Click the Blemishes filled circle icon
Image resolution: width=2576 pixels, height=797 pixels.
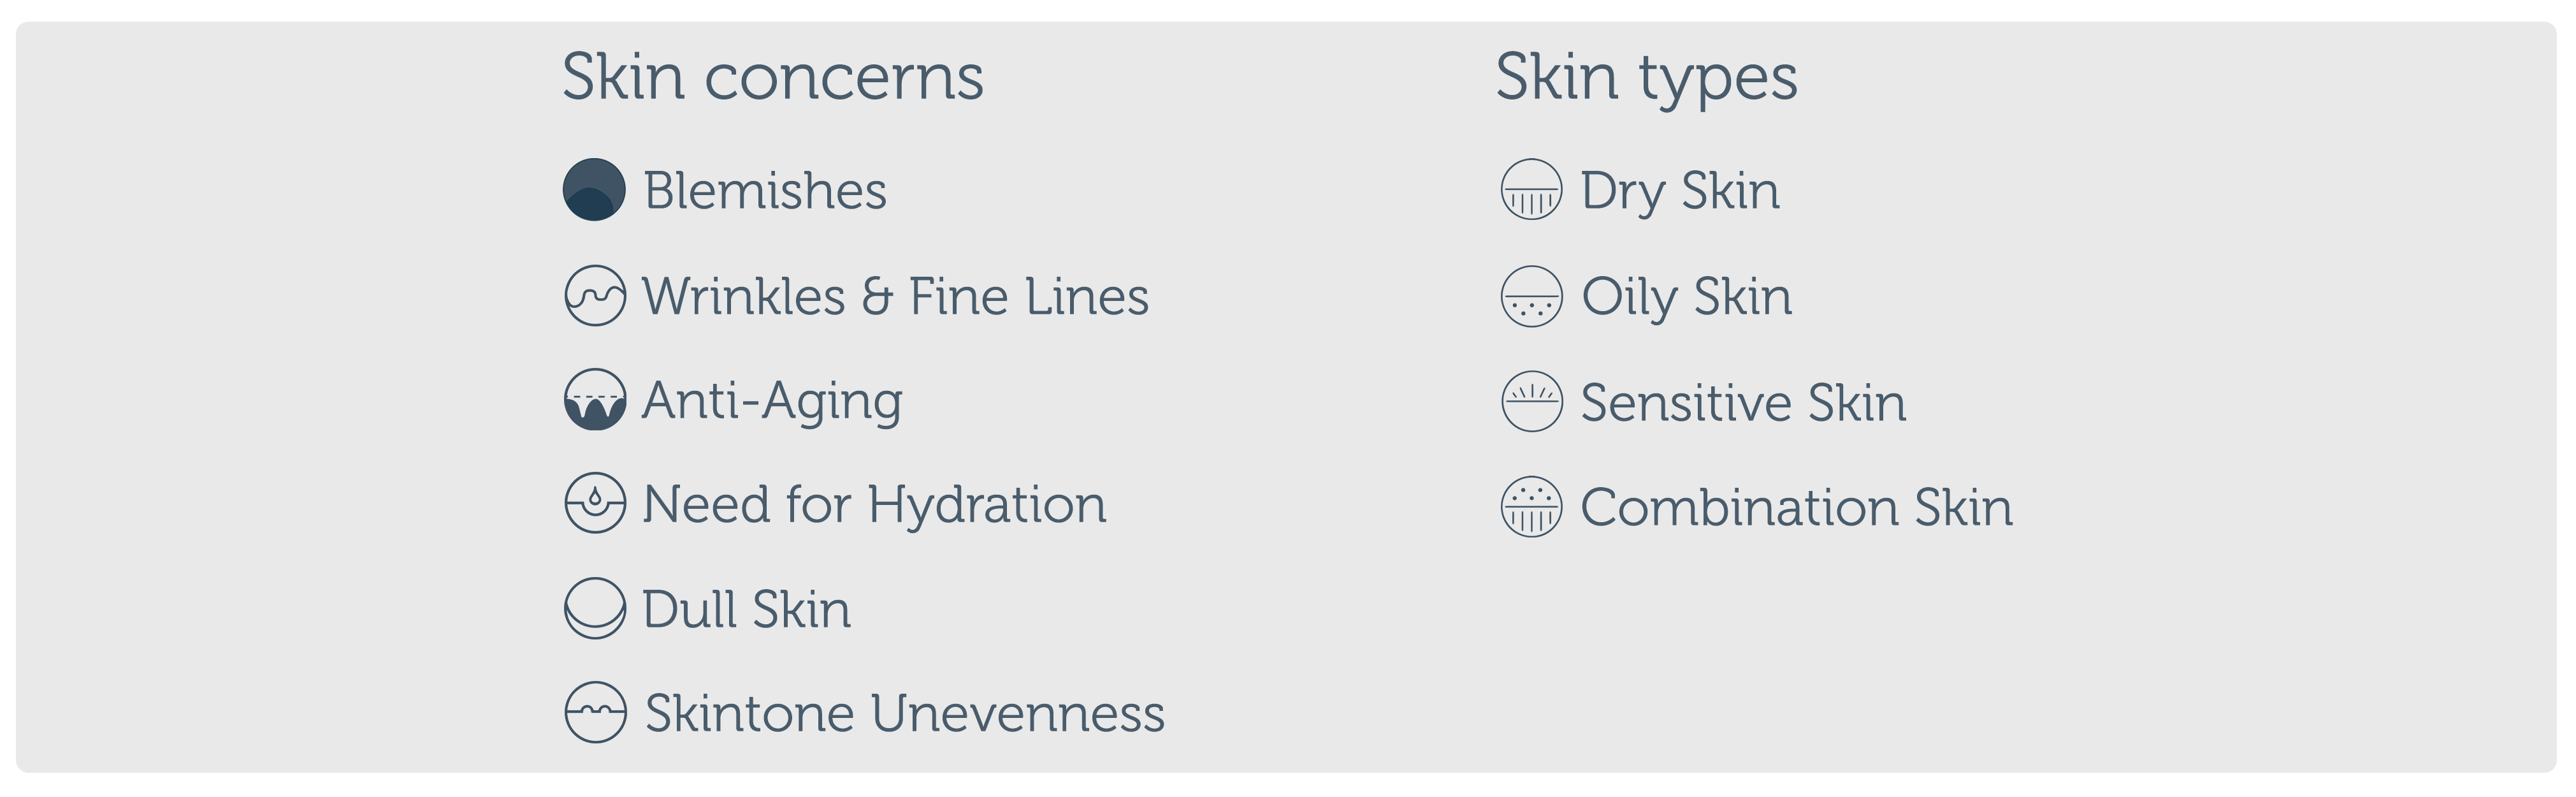coord(594,190)
